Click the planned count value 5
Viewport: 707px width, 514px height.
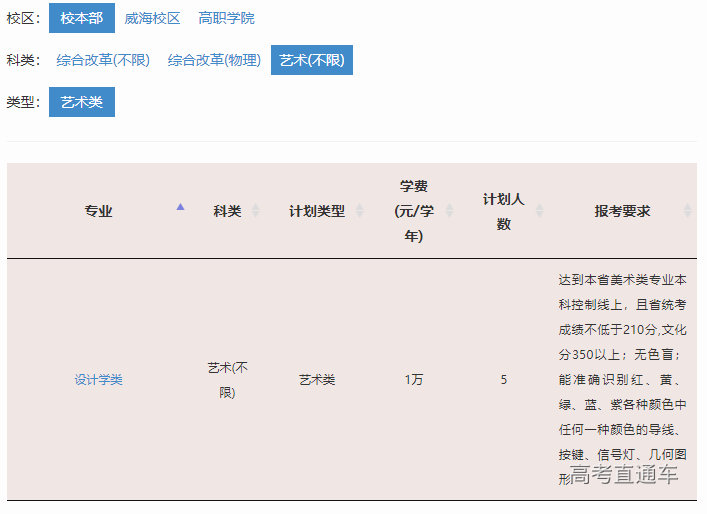coord(504,380)
